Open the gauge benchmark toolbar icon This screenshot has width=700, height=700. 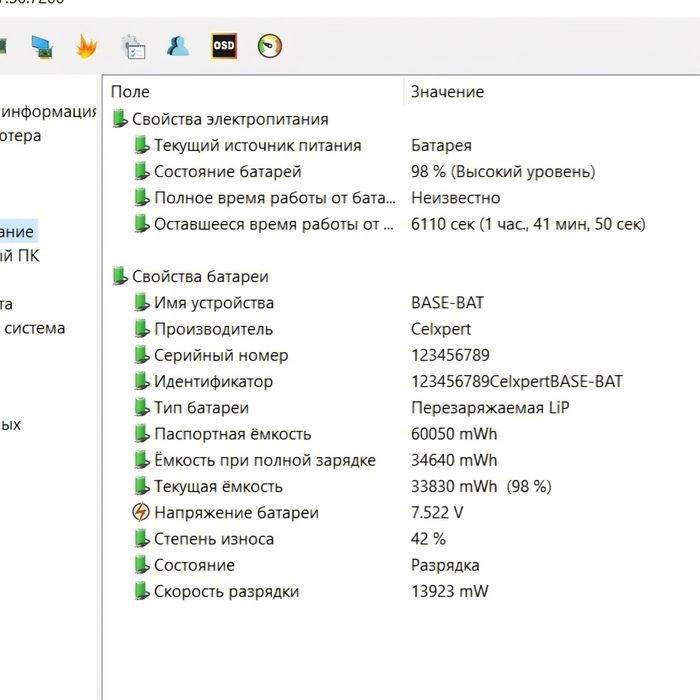270,46
